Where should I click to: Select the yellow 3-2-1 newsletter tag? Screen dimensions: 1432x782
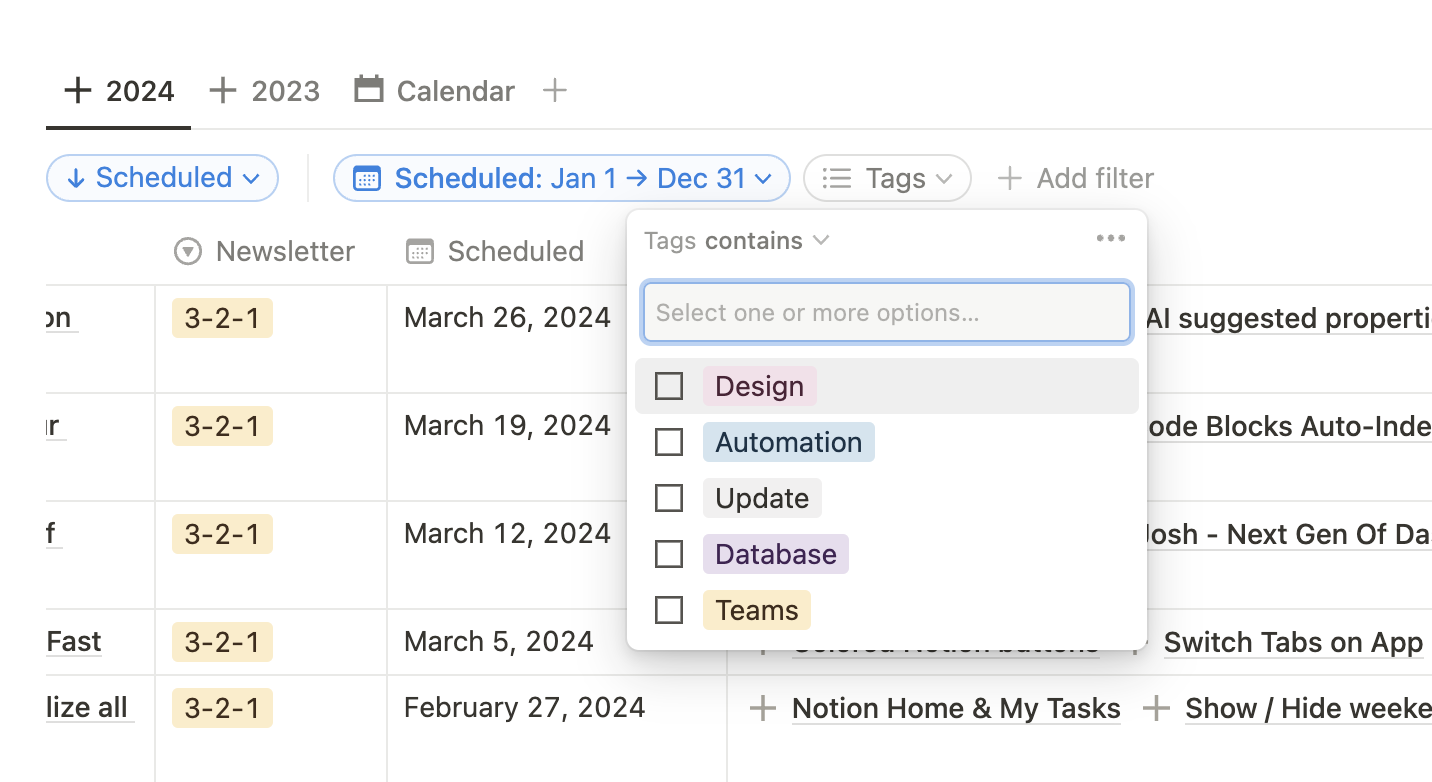[222, 317]
